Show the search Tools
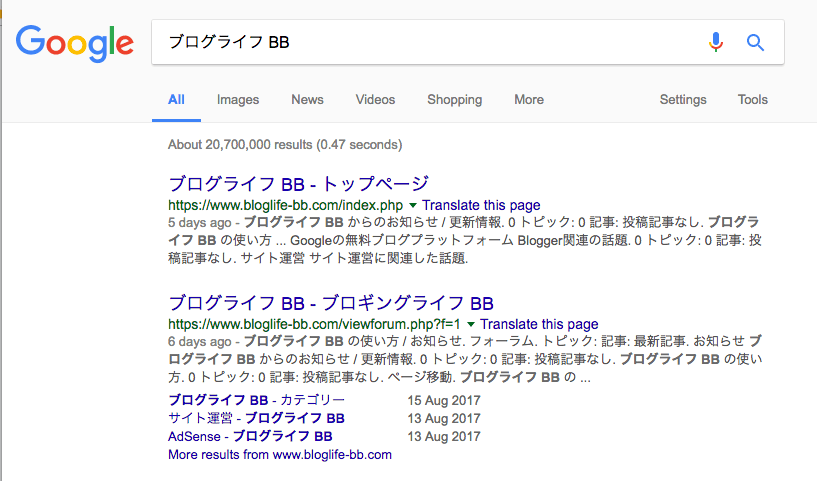The image size is (817, 481). [752, 100]
